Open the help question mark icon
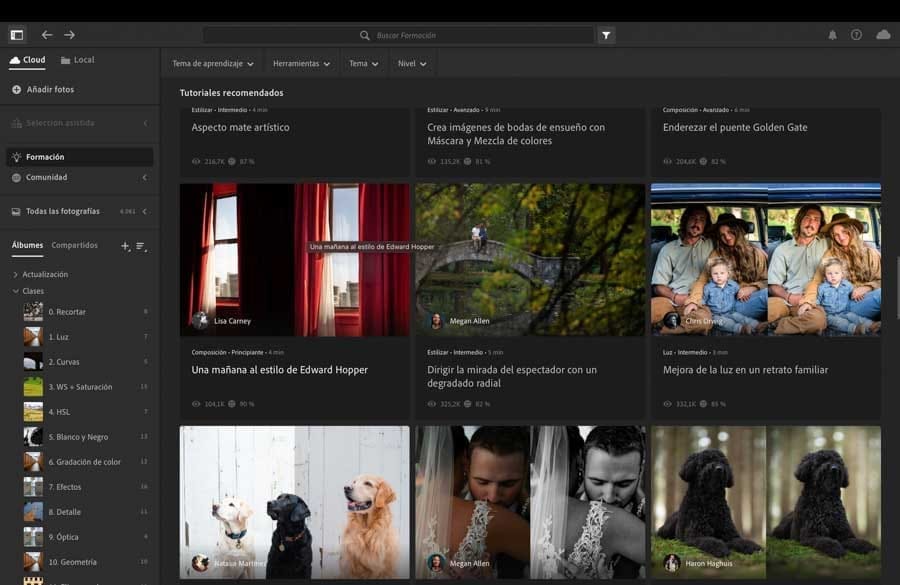Image resolution: width=900 pixels, height=585 pixels. point(856,35)
